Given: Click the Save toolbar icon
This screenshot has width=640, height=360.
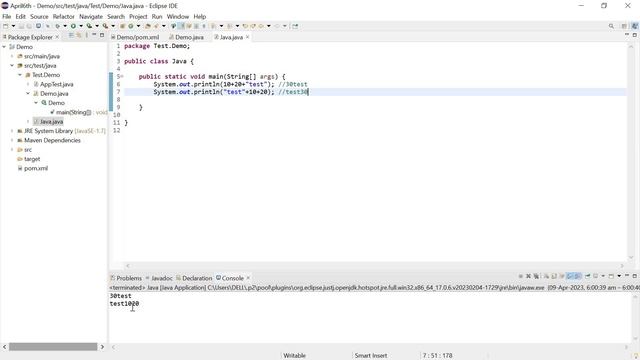Looking at the screenshot, I should (21, 26).
